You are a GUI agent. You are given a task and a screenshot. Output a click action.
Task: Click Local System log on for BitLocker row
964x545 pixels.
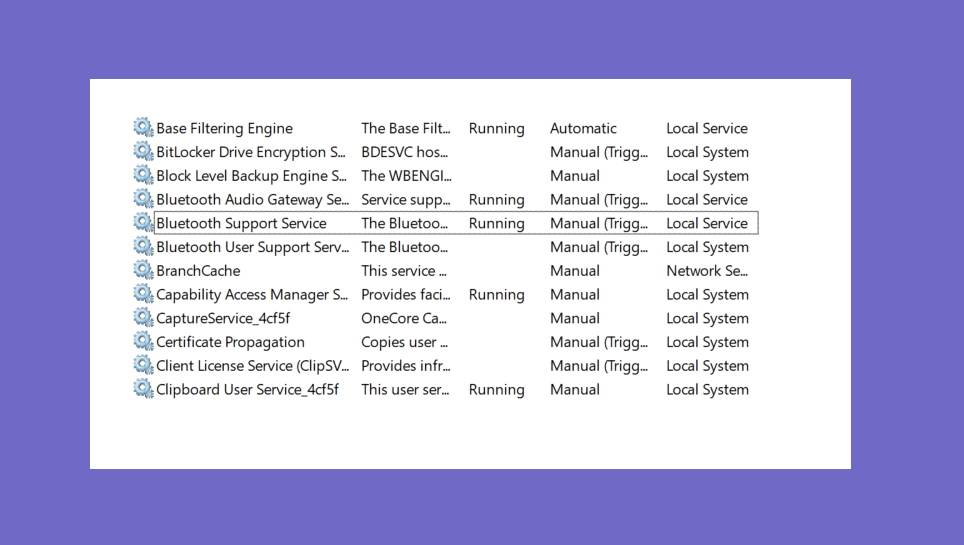[x=708, y=152]
